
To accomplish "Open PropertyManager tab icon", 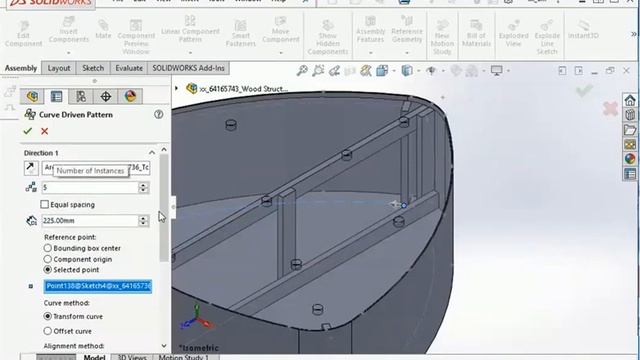I will [56, 96].
